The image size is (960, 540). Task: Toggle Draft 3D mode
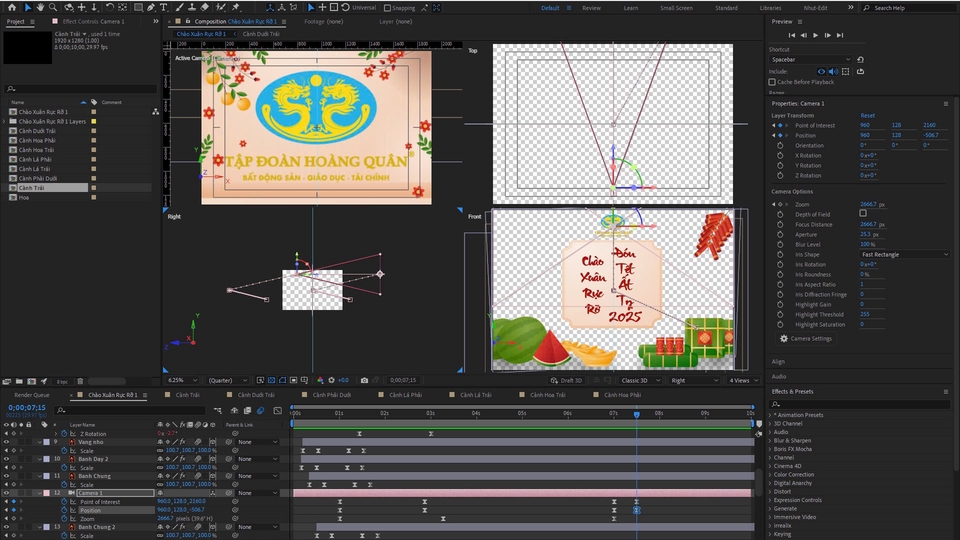pos(566,380)
